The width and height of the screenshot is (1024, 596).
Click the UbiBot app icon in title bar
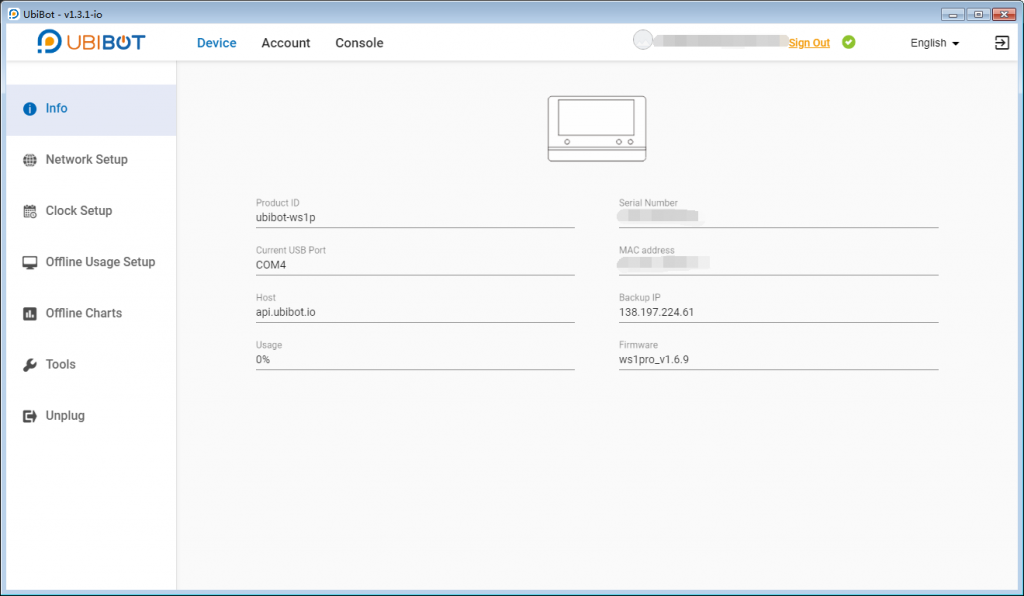pos(14,14)
